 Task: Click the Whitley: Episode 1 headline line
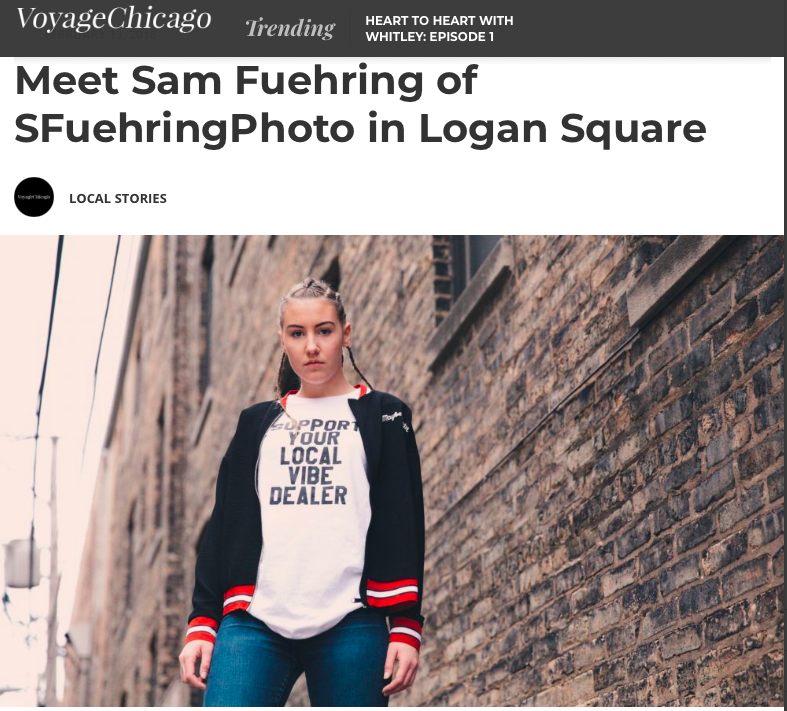point(430,37)
